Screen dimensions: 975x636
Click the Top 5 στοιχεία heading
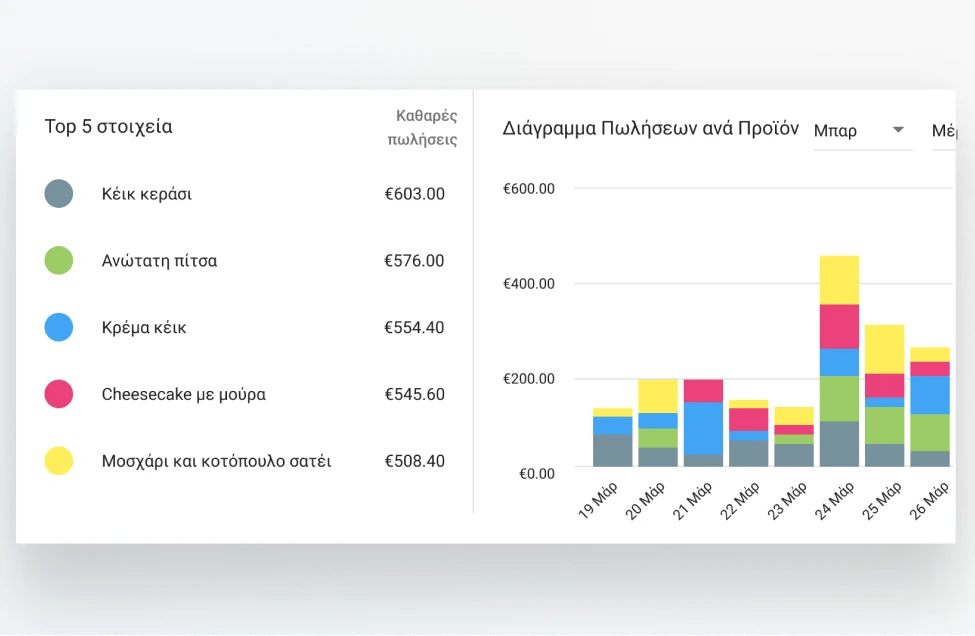107,126
